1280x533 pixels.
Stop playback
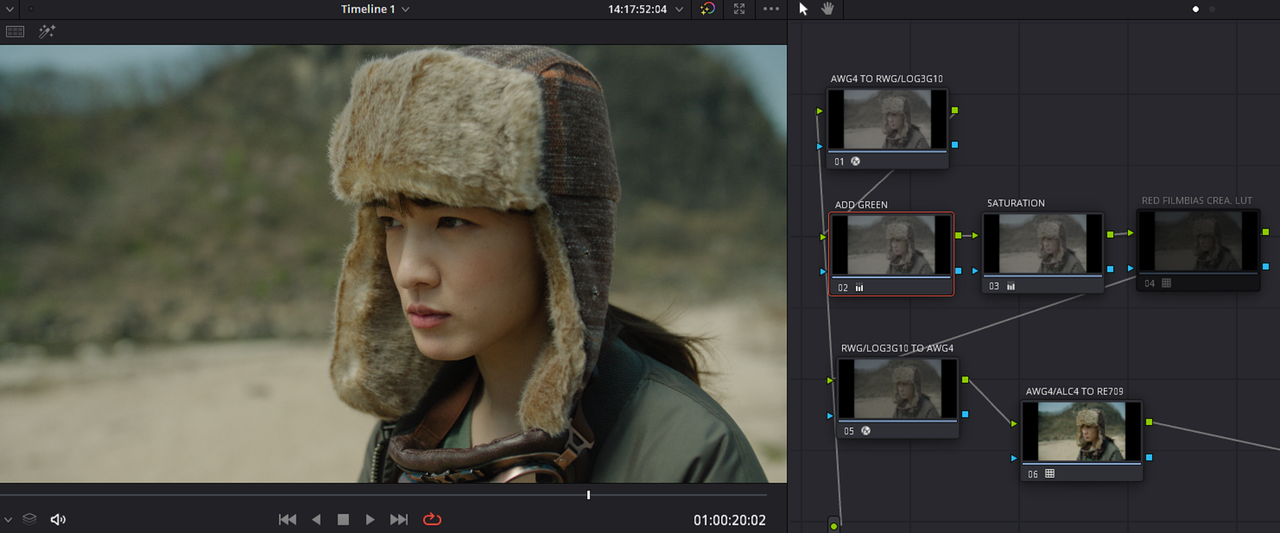pos(343,520)
